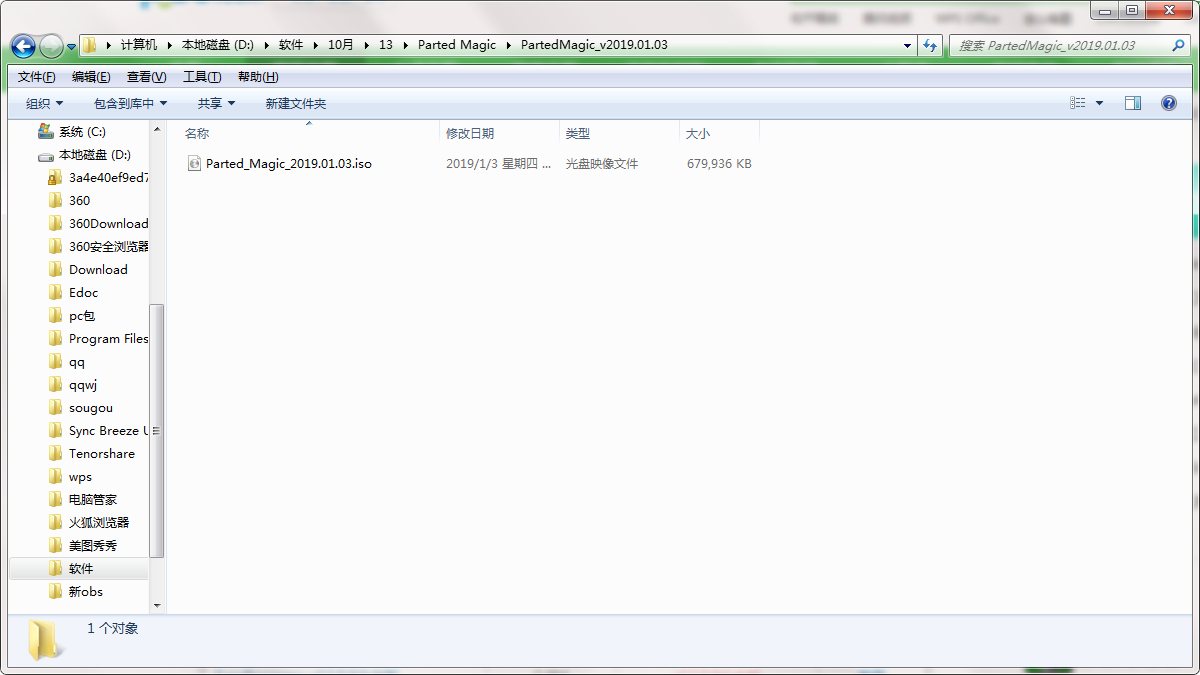Expand the address bar history dropdown

(907, 45)
